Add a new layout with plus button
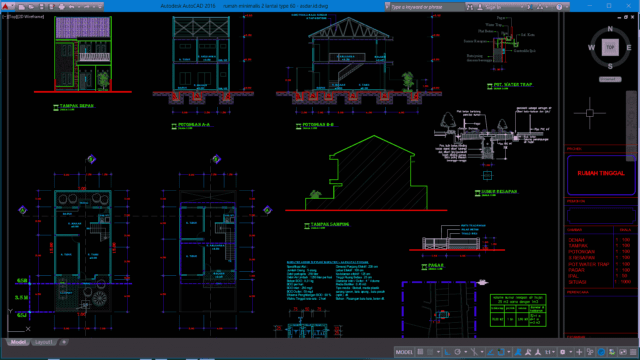 64,342
